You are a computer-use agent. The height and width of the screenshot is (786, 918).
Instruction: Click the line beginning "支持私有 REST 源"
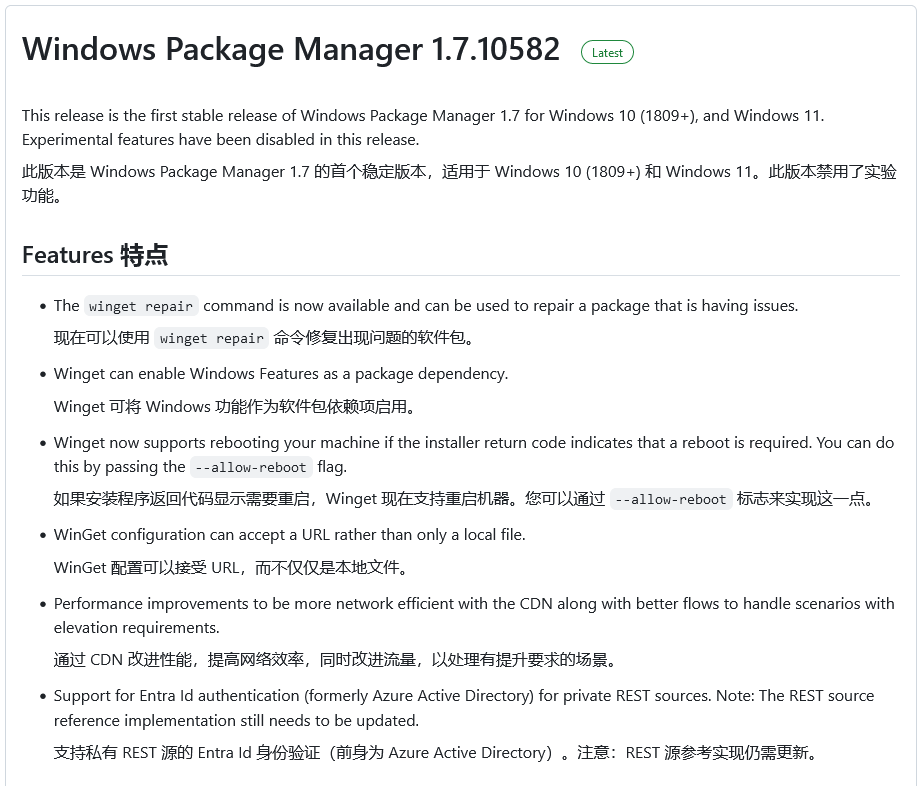(x=435, y=753)
